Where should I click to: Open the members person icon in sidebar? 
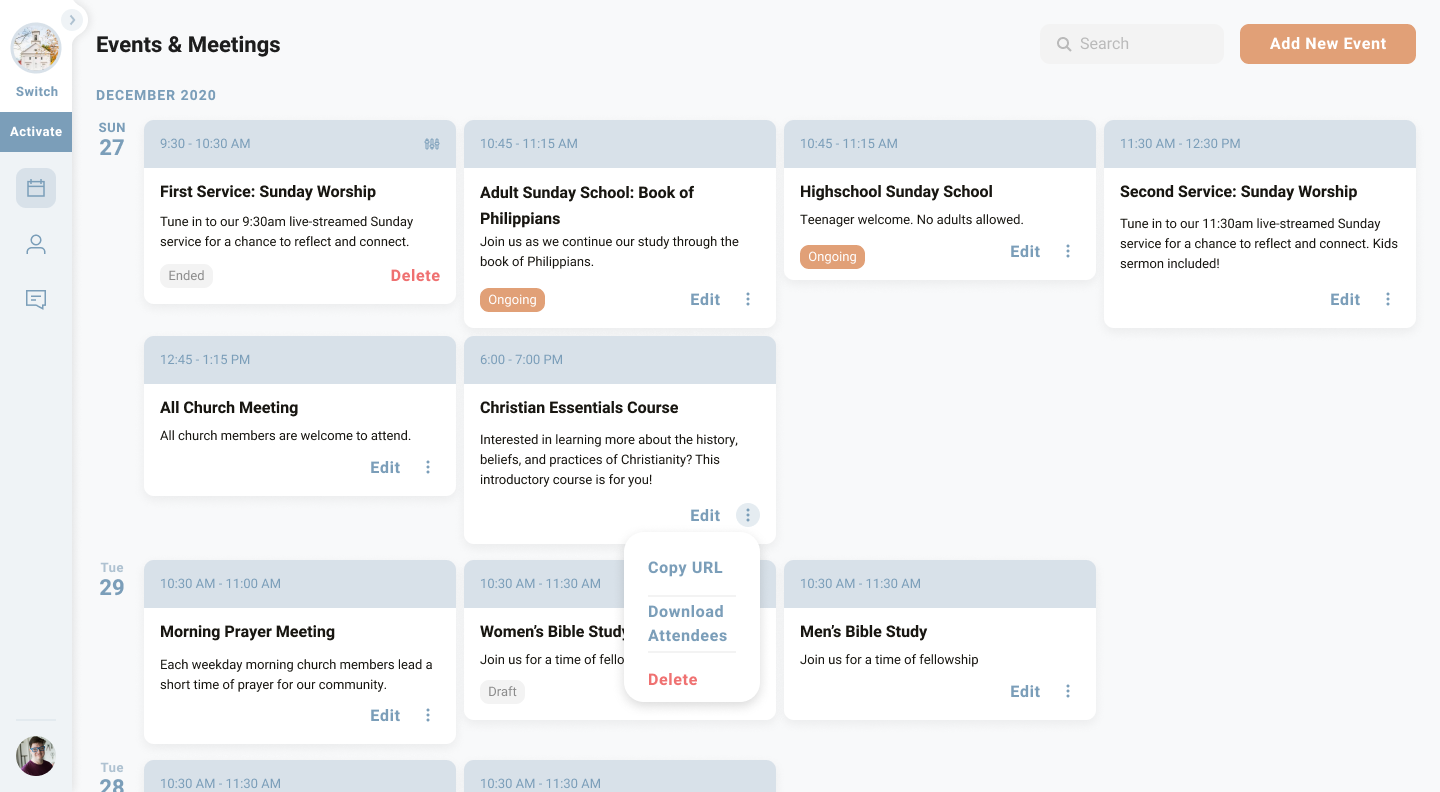(x=36, y=244)
